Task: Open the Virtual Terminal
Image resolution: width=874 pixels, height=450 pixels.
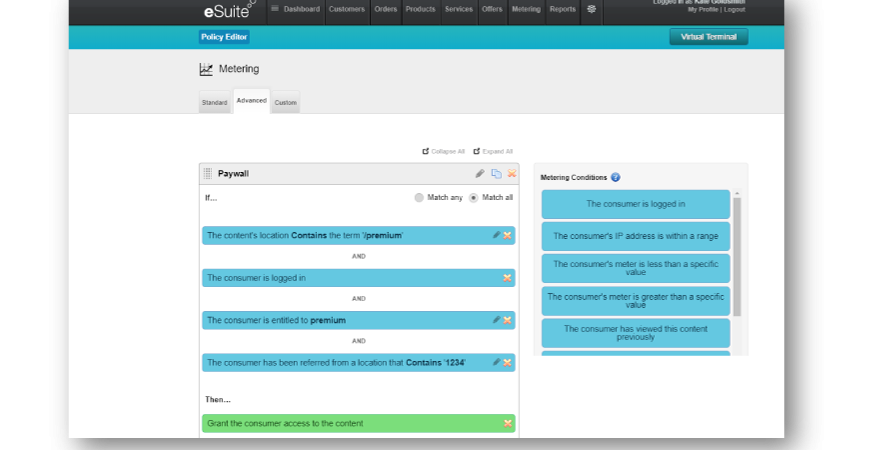Action: (x=708, y=37)
